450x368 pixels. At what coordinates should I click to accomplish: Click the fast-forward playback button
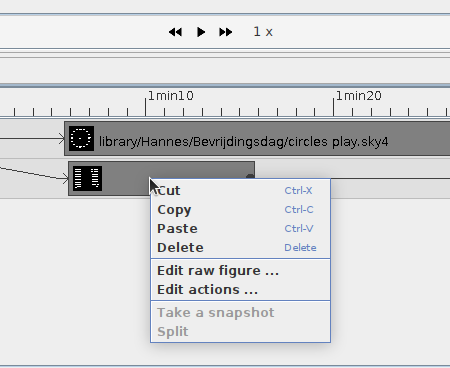pyautogui.click(x=226, y=32)
